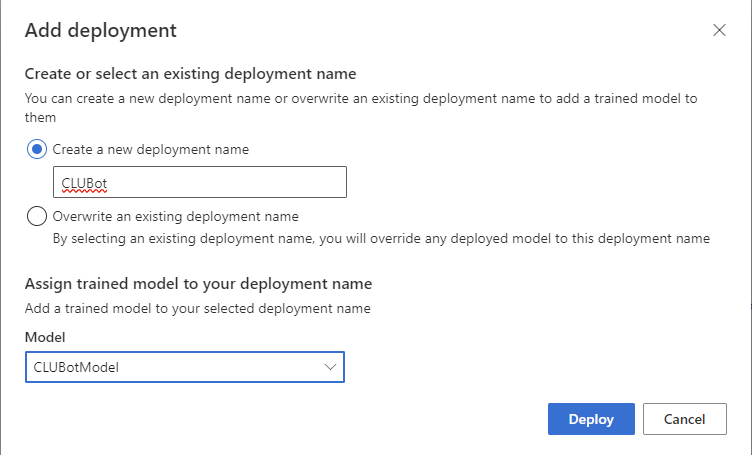Click the heading Create or select an existing deployment name
The image size is (752, 455).
tap(190, 74)
